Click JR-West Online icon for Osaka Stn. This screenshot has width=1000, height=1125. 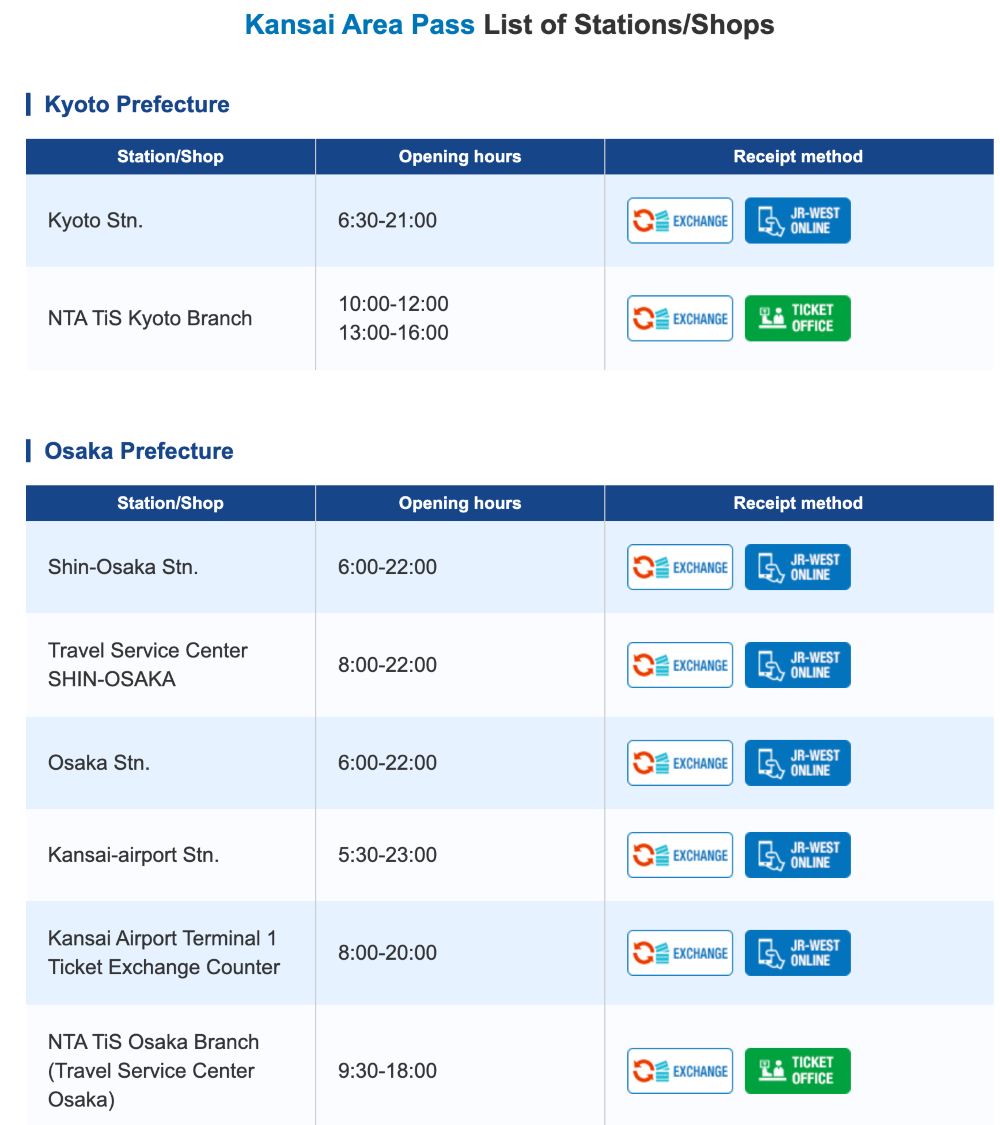pyautogui.click(x=797, y=763)
